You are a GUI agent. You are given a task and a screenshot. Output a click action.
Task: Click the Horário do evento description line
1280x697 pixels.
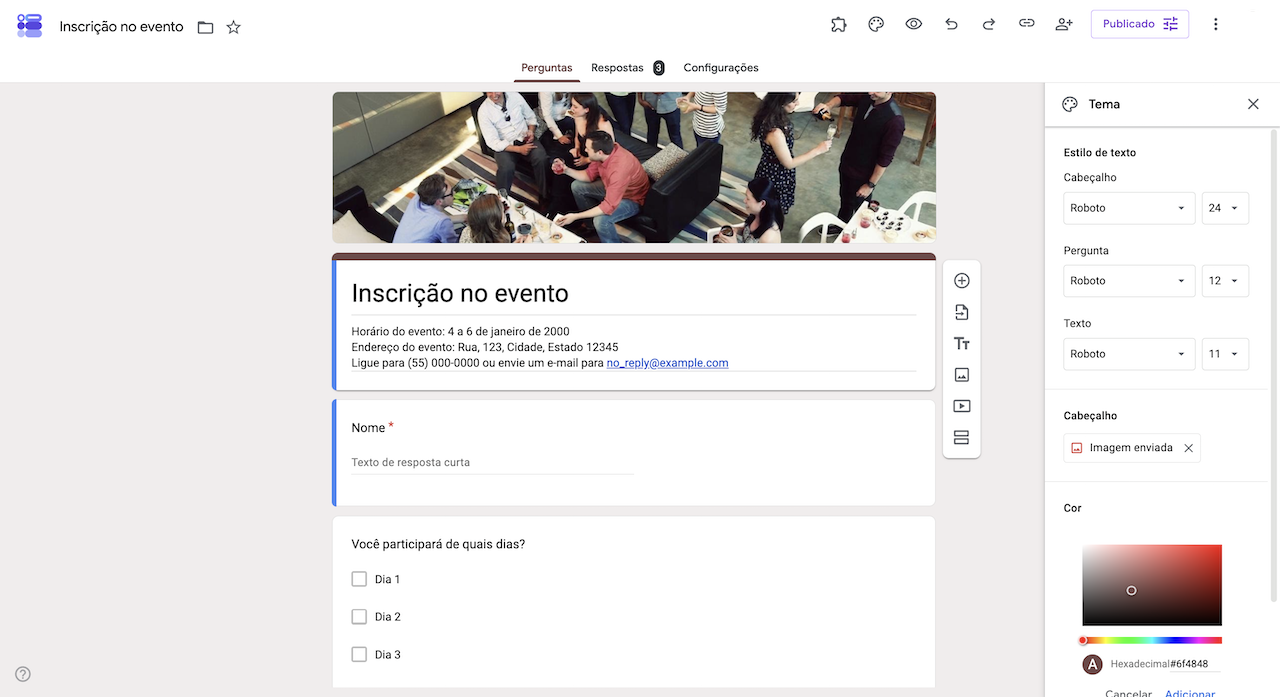click(460, 331)
